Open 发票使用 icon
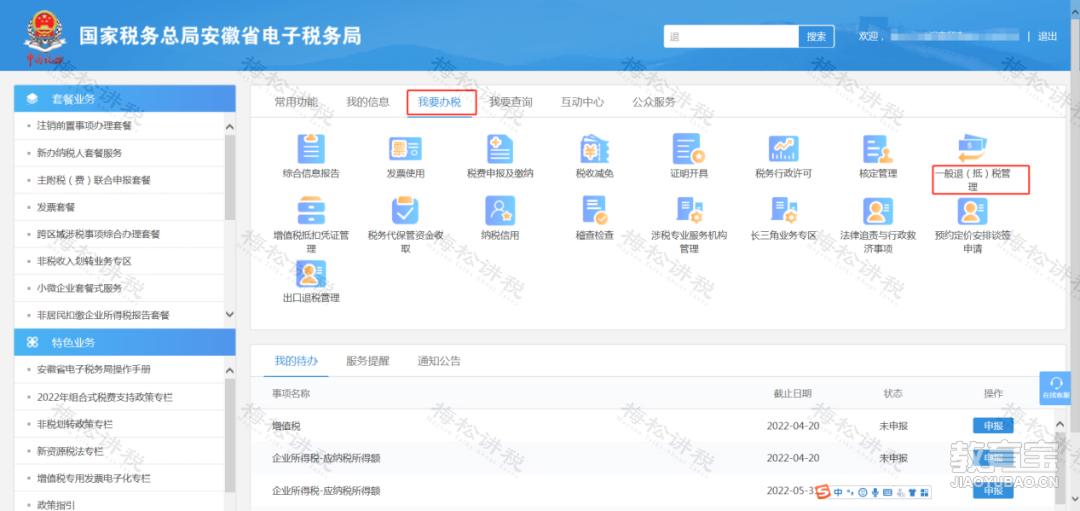The width and height of the screenshot is (1080, 511). point(405,149)
